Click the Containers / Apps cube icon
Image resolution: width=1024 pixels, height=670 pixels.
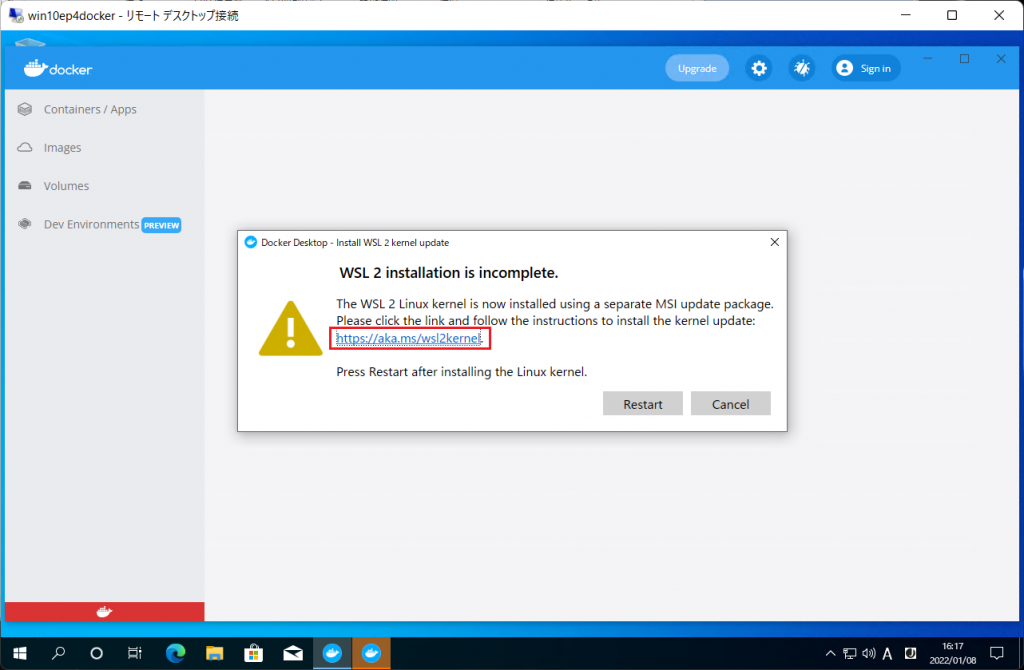25,109
